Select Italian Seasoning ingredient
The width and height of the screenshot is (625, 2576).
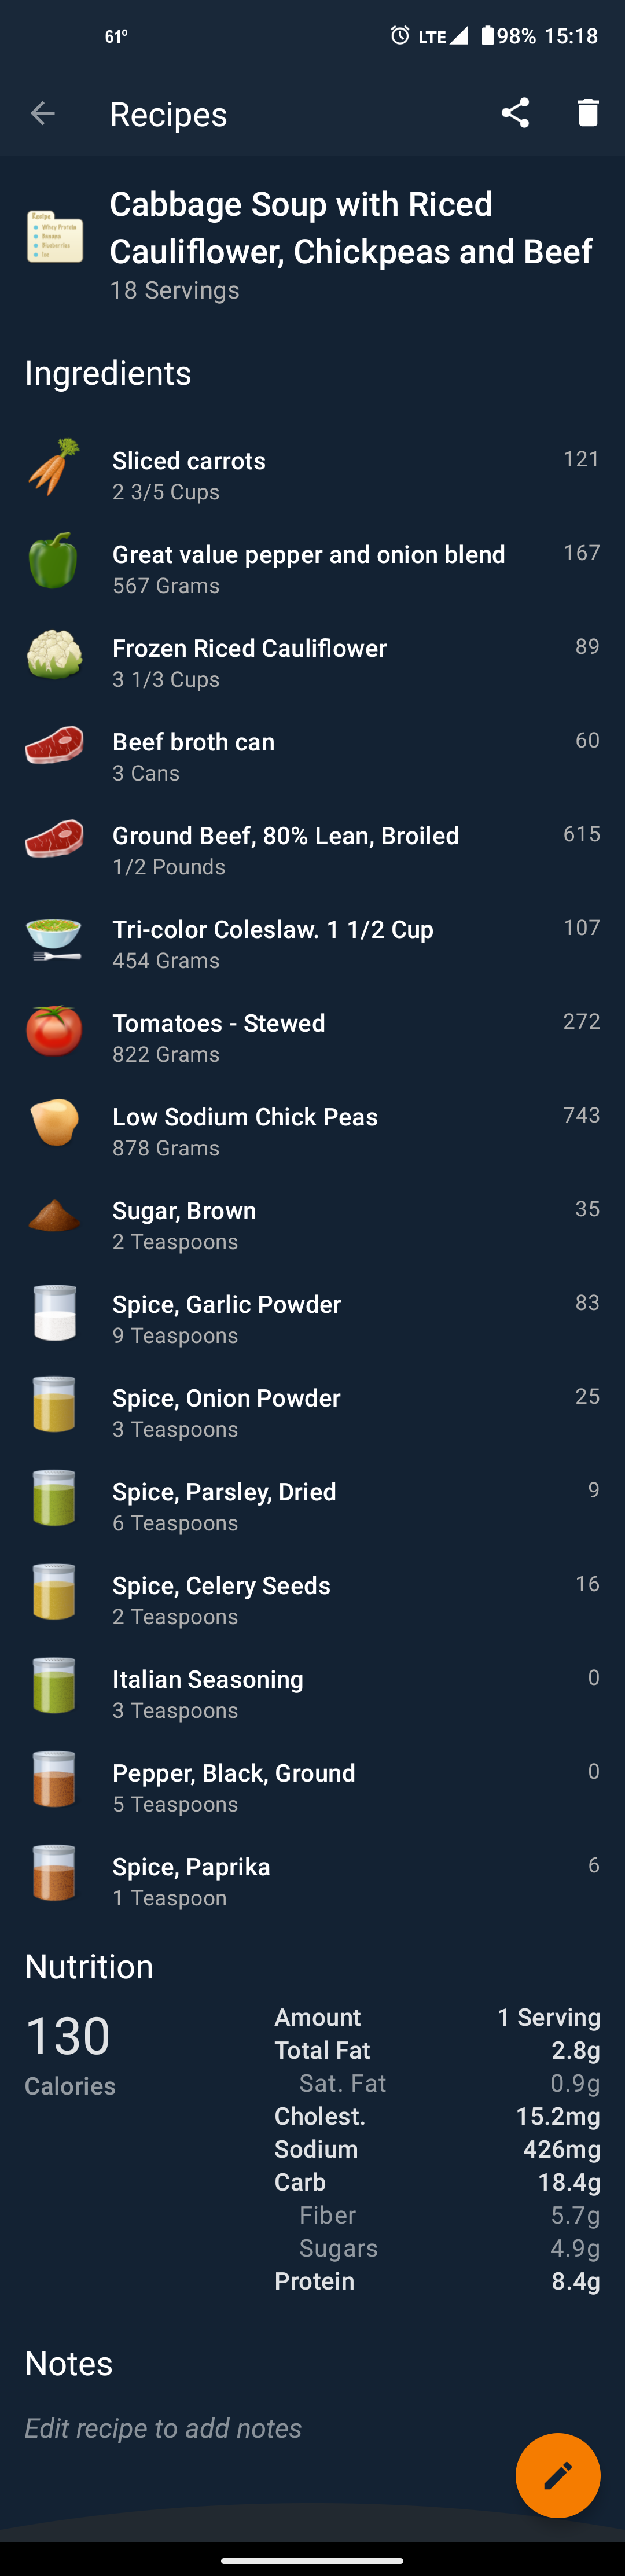click(x=312, y=1694)
